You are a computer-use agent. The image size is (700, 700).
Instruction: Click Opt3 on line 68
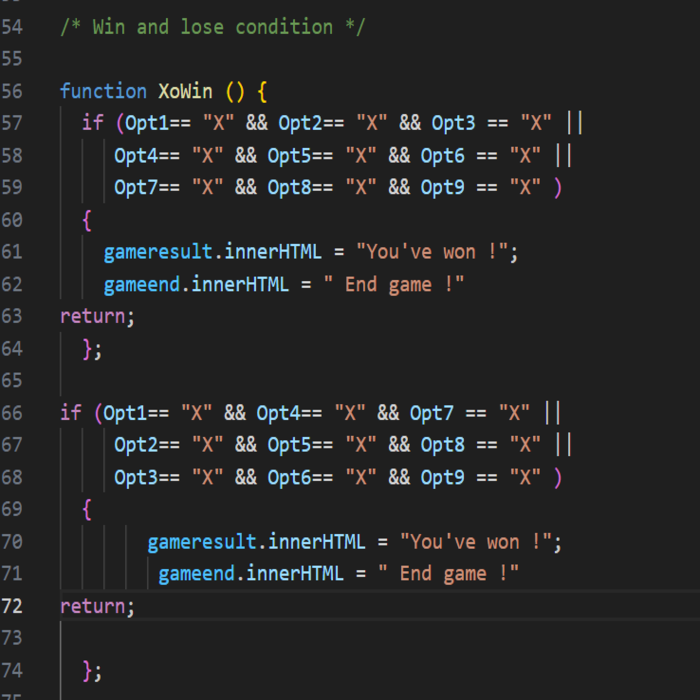click(x=136, y=477)
